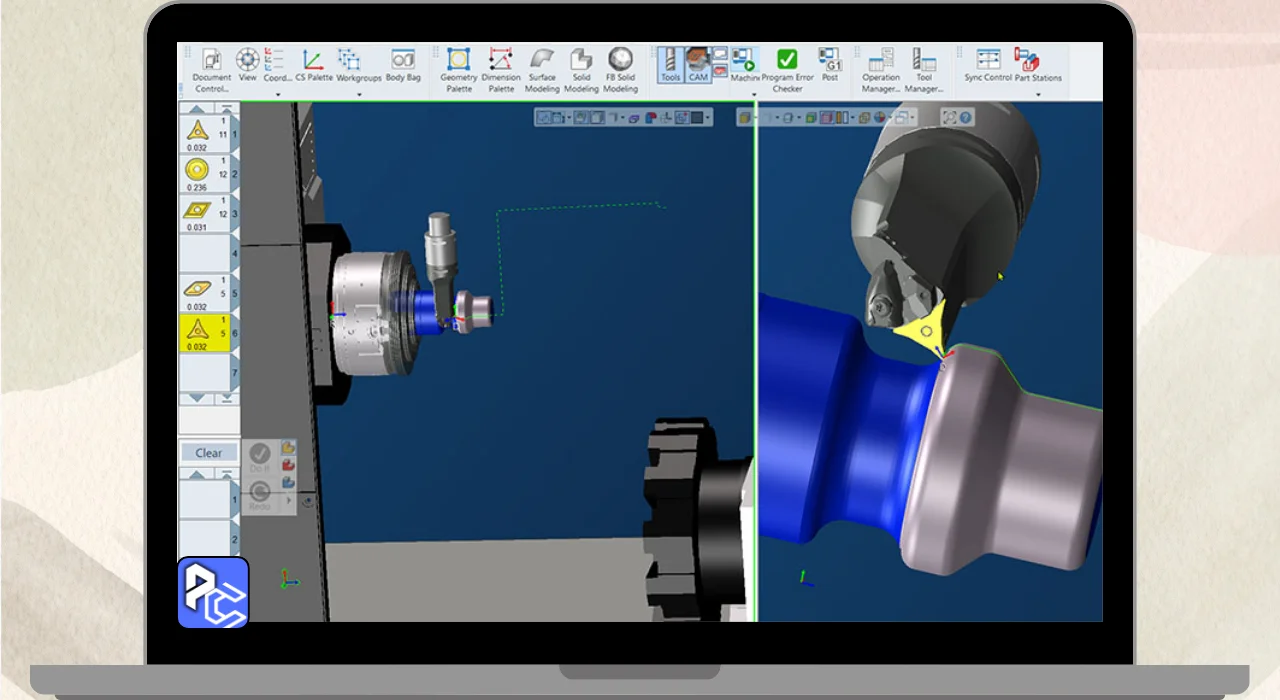Select the highlighted yellow tool tile 6
Viewport: 1280px width, 700px height.
204,332
